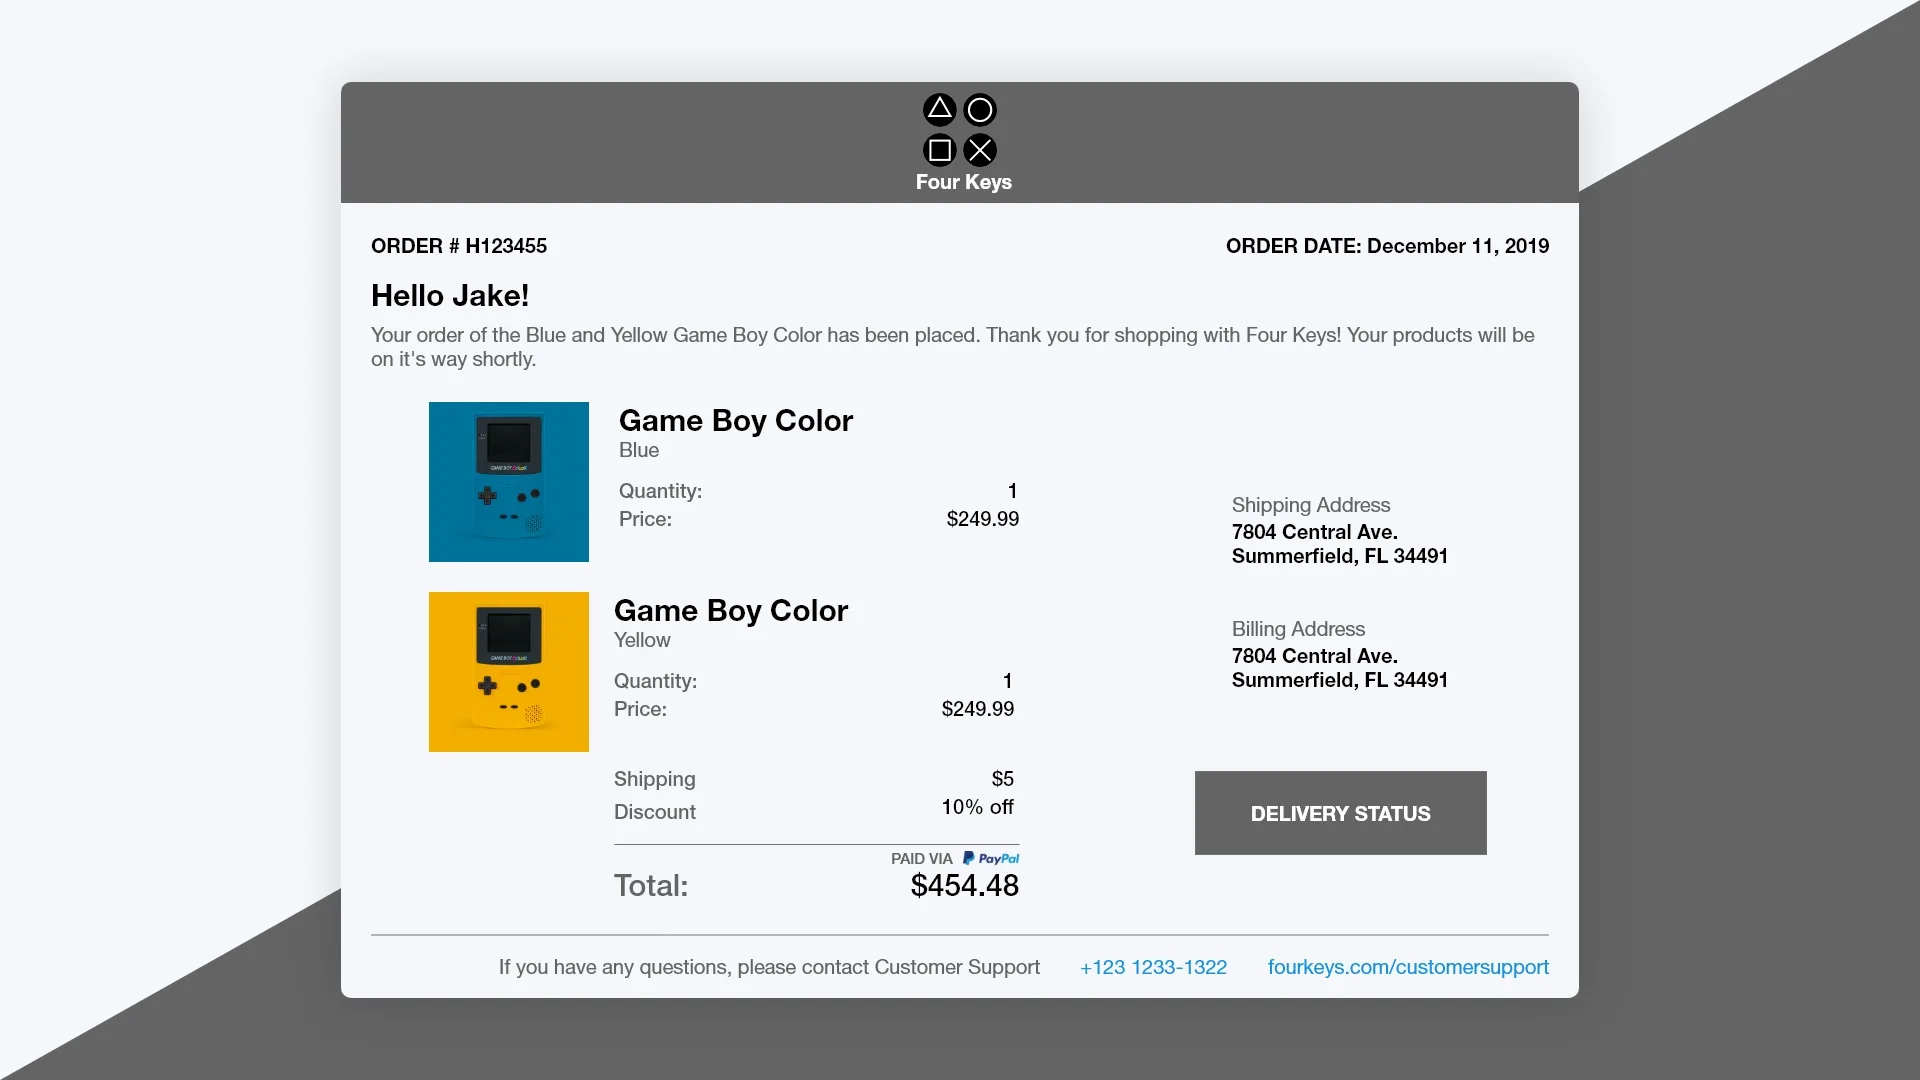This screenshot has height=1080, width=1920.
Task: Click the total amount $454.48
Action: coord(965,886)
